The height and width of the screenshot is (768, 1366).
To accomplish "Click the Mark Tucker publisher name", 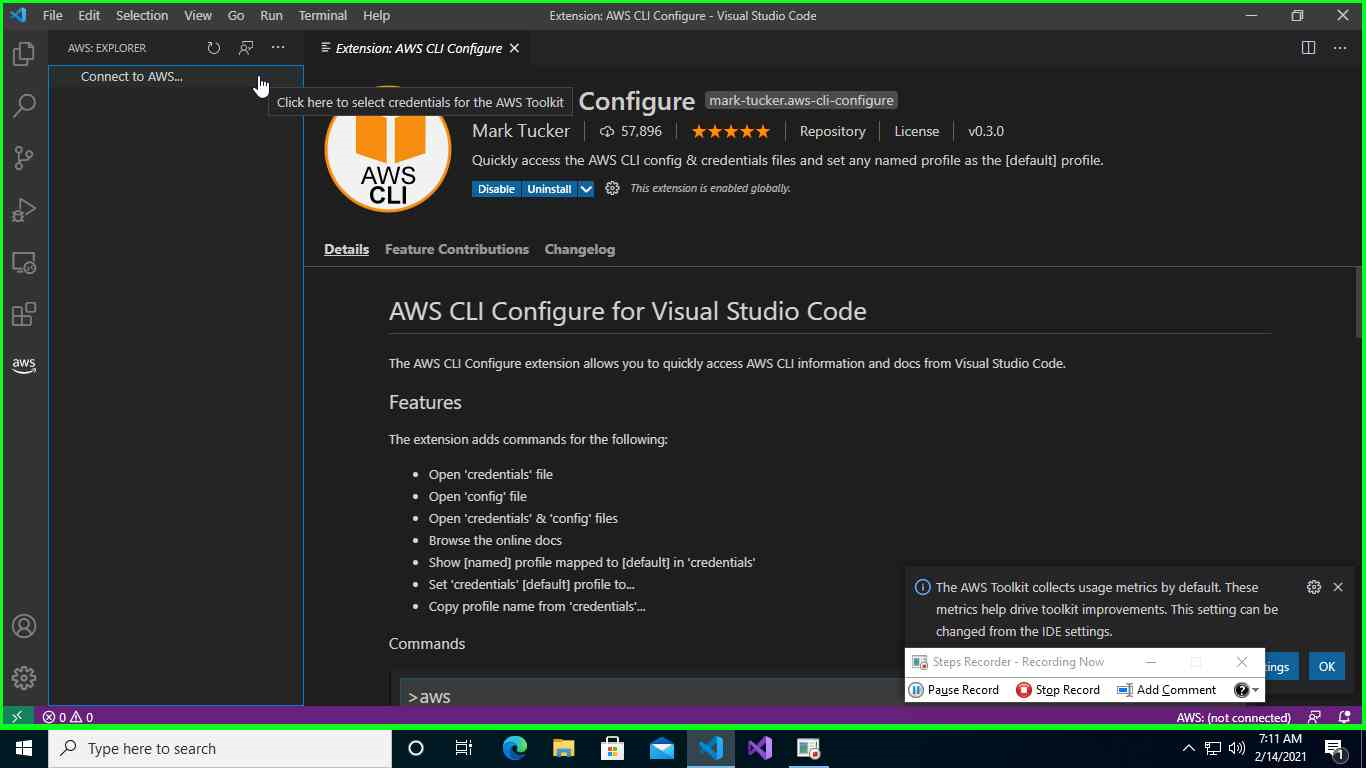I will 521,131.
